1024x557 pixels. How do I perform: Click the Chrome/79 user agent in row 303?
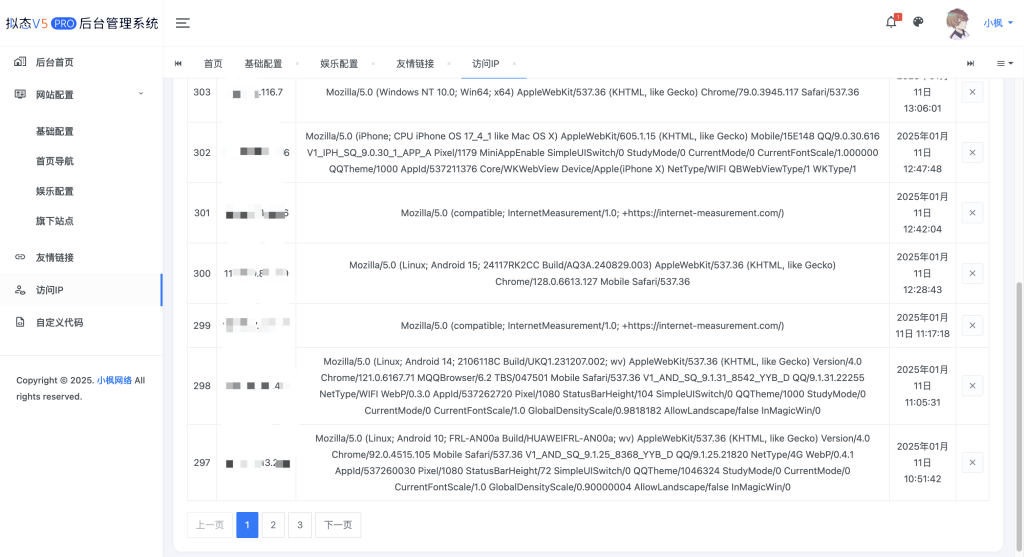coord(592,92)
